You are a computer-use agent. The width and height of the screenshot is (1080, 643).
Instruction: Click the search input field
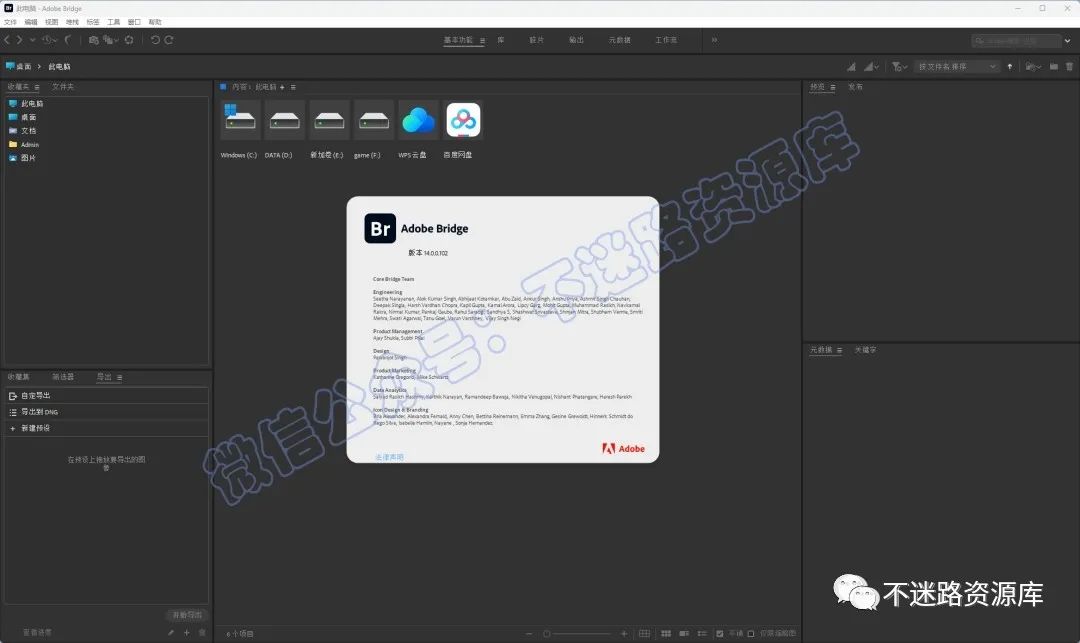pyautogui.click(x=1017, y=41)
